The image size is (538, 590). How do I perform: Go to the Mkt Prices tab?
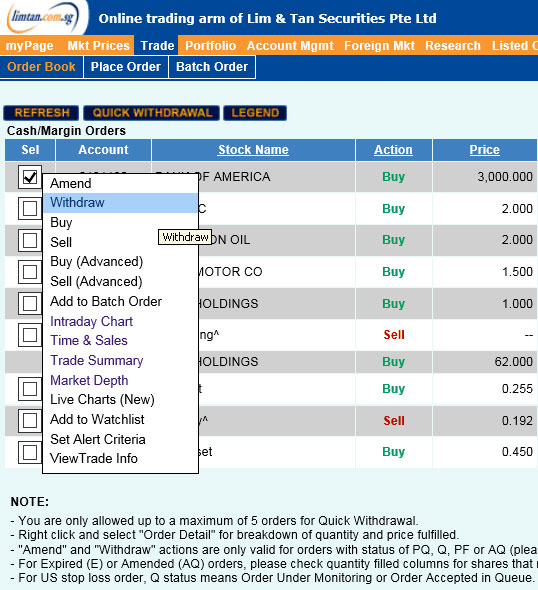coord(98,46)
